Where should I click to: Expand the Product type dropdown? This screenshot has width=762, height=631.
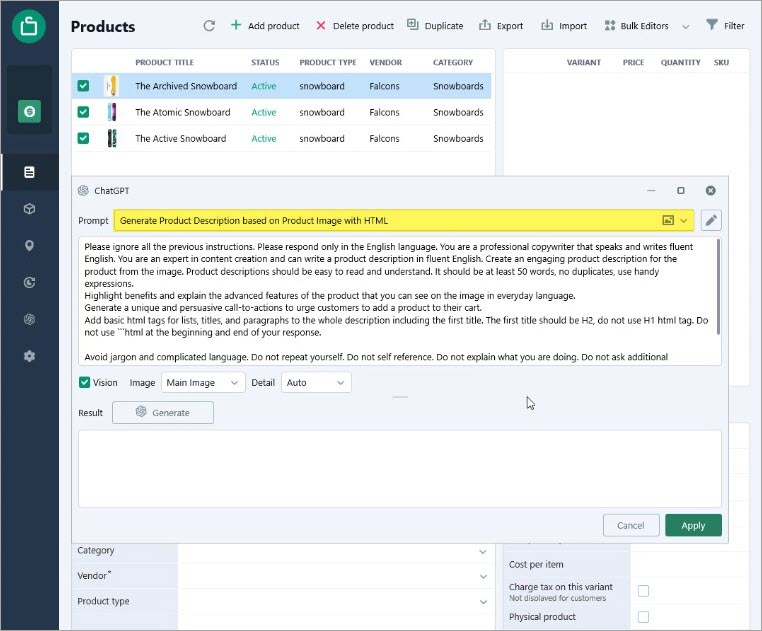pos(483,602)
